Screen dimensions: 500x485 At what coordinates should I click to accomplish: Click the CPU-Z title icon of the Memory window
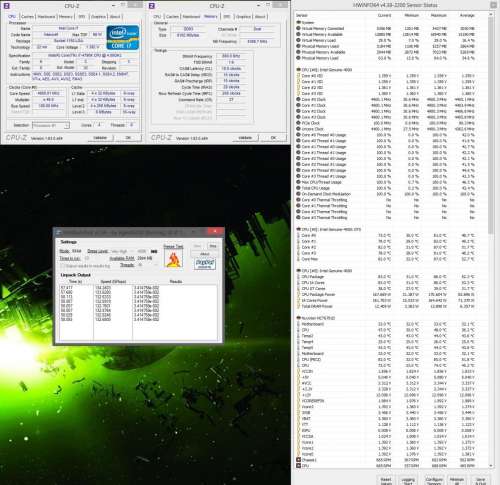click(x=152, y=6)
